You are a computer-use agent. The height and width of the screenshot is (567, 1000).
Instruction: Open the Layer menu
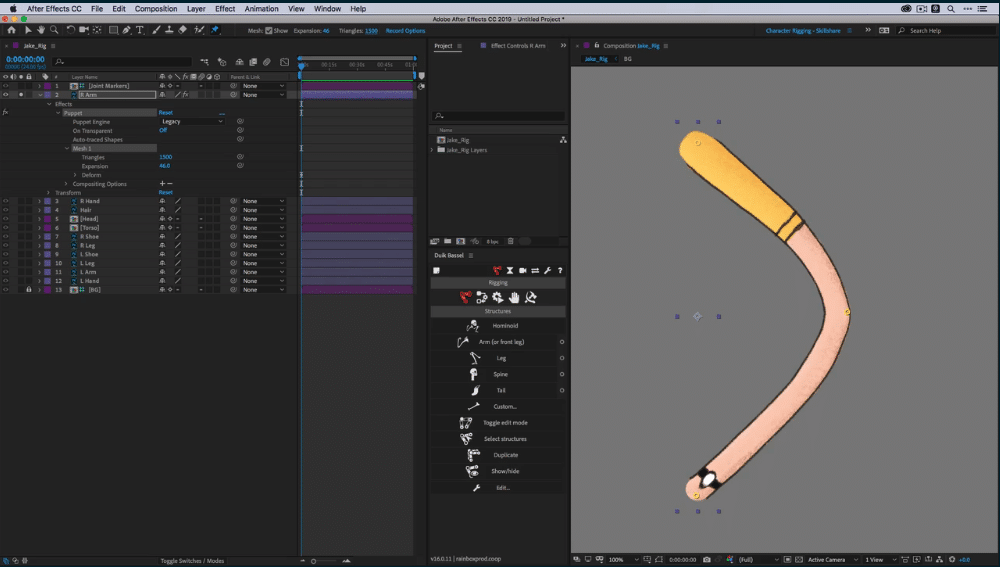coord(196,9)
